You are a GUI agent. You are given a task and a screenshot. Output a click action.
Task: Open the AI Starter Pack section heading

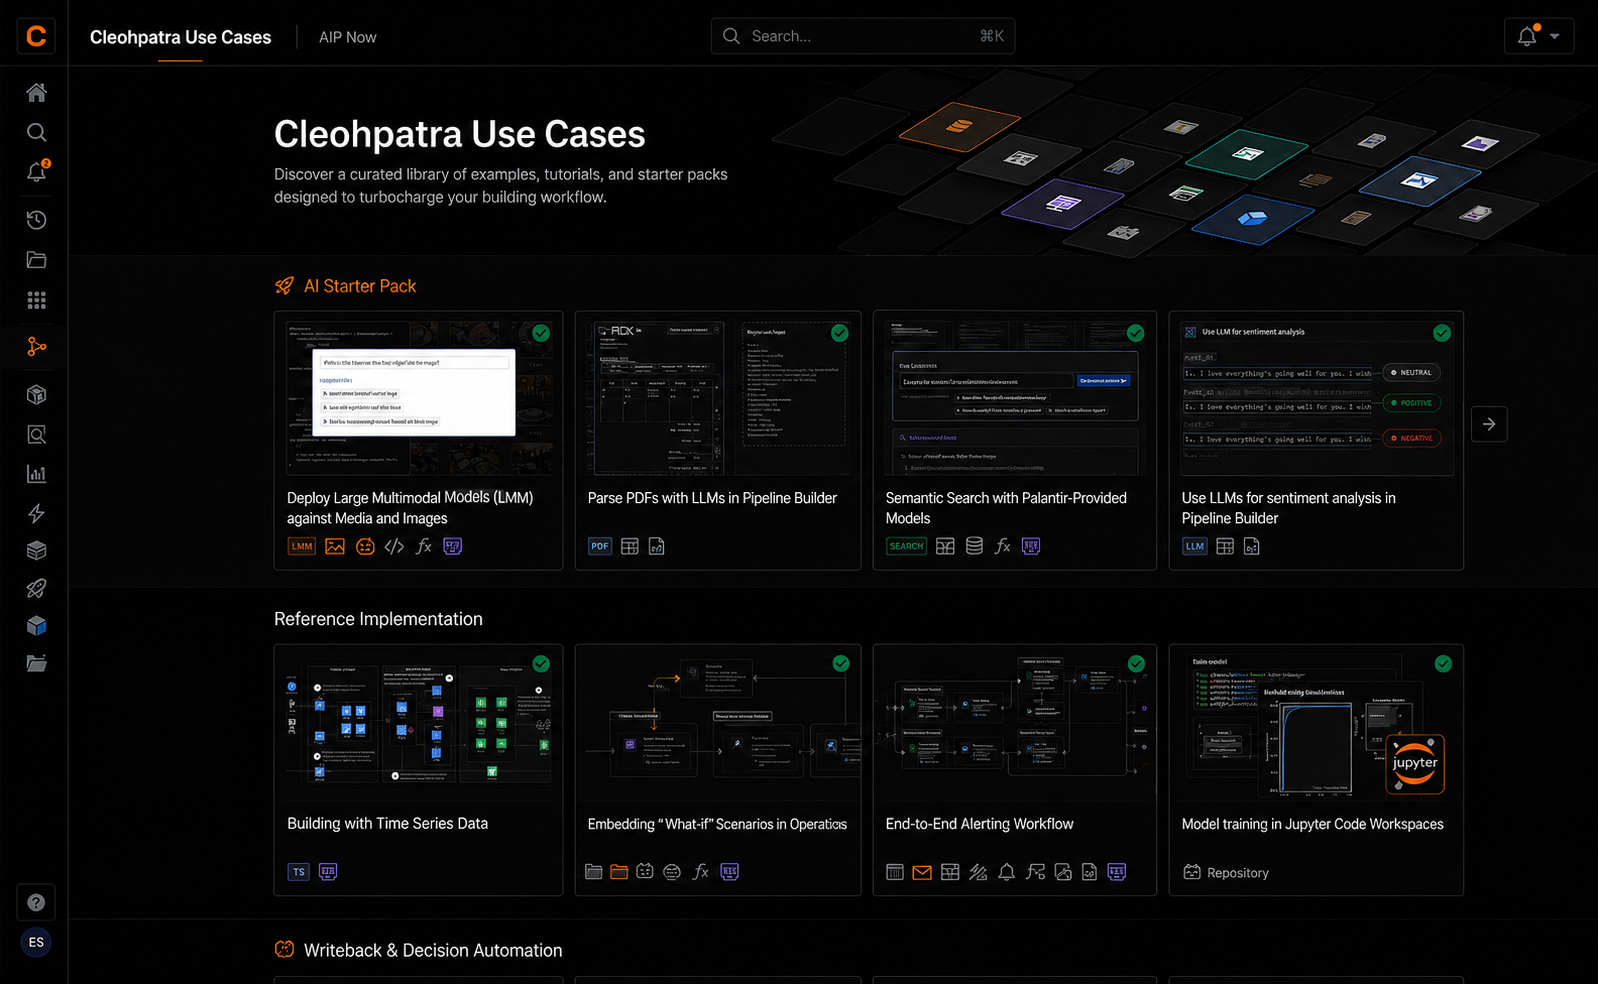360,286
